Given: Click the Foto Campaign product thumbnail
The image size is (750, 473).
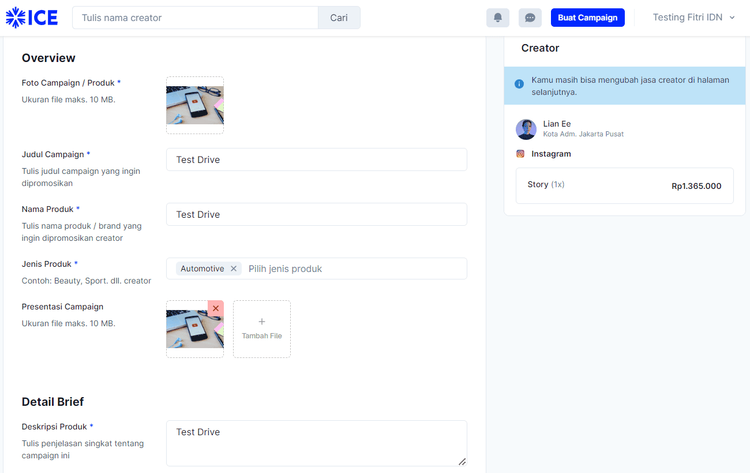Looking at the screenshot, I should [195, 105].
